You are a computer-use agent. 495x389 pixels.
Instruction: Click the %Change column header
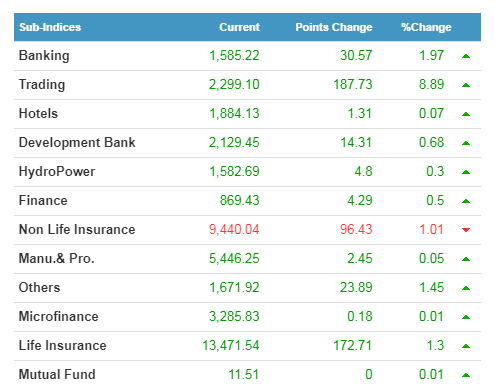click(426, 27)
